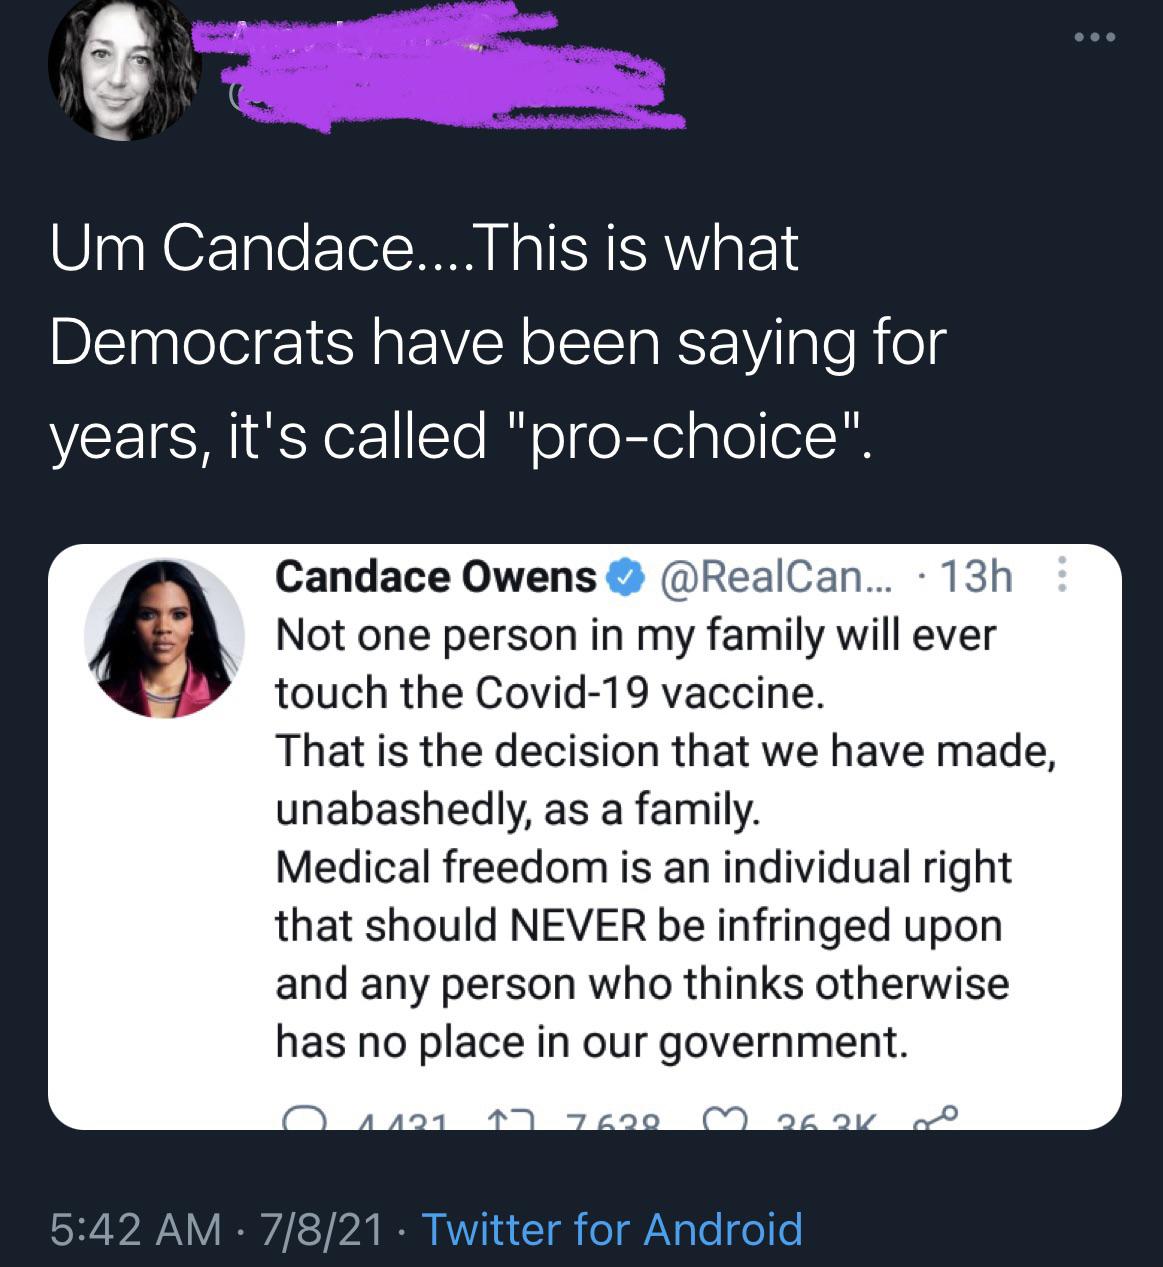Open the "Twitter for Android" link

pos(612,1229)
